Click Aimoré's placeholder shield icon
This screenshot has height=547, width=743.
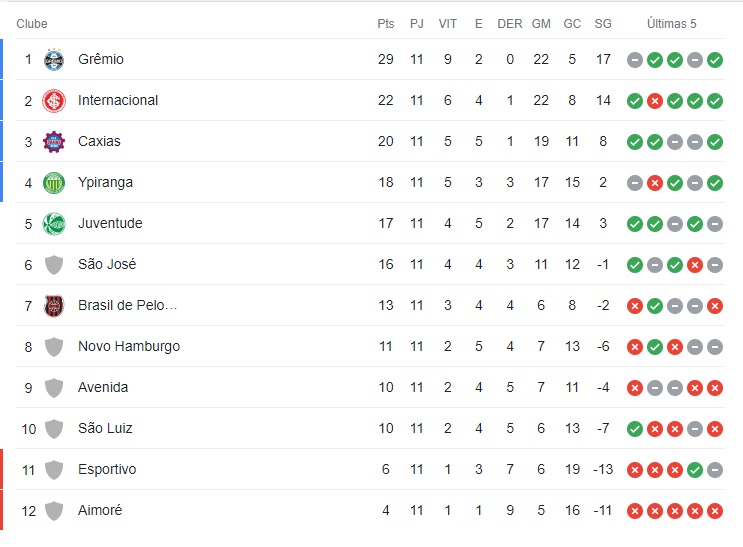pos(54,511)
